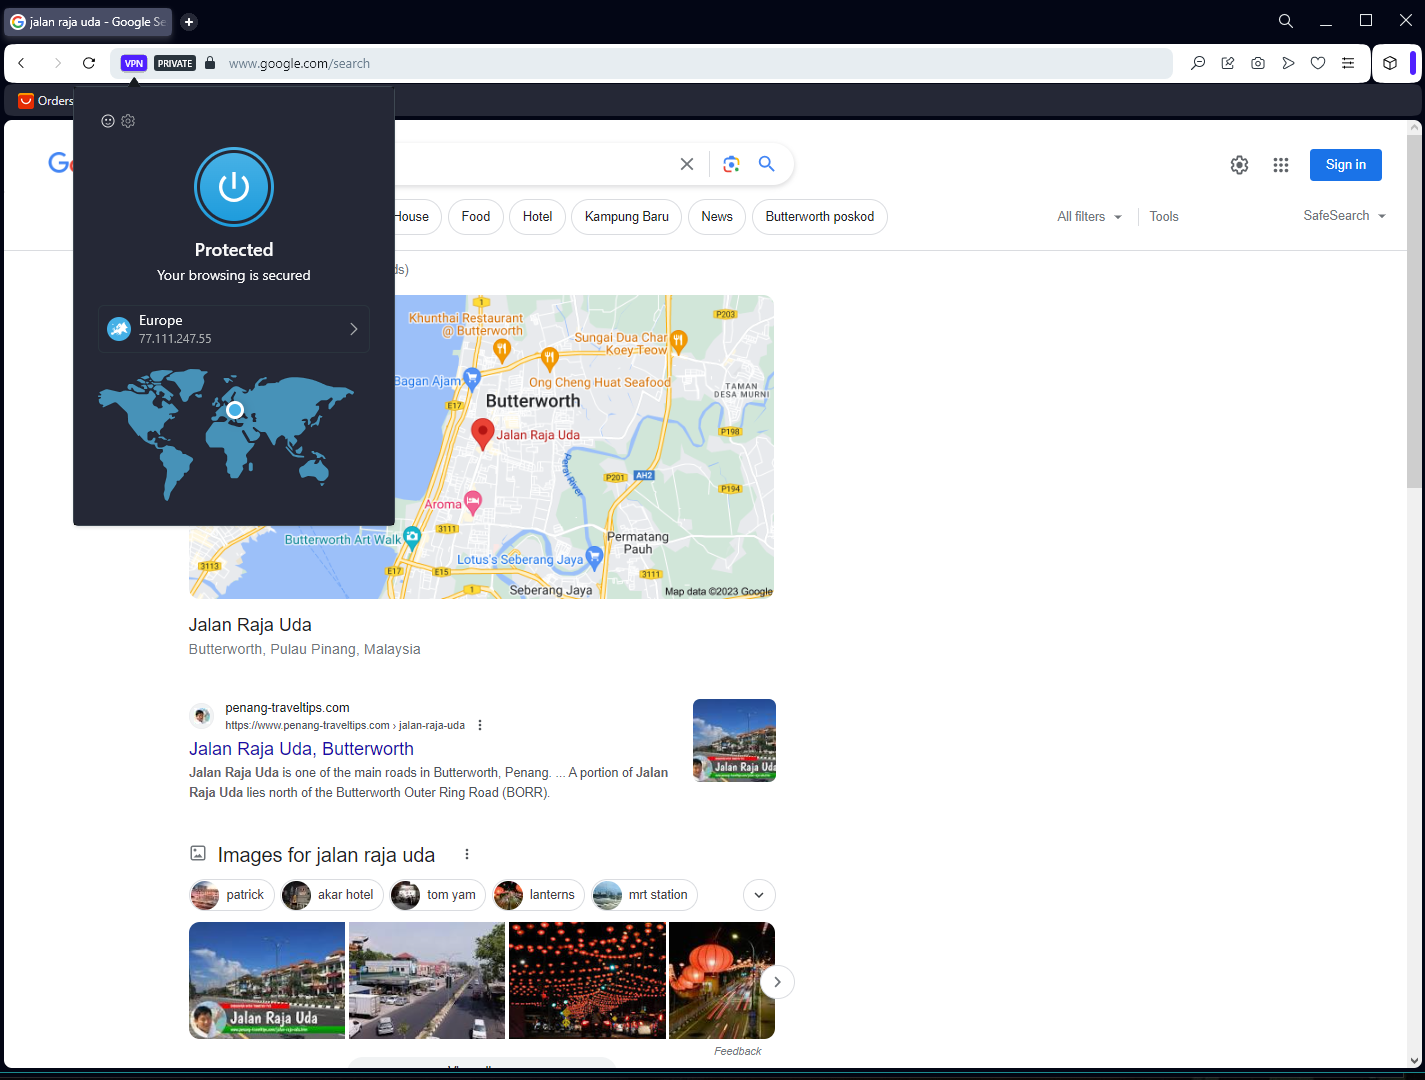Open Google quick settings gear
1425x1080 pixels.
pos(1239,165)
